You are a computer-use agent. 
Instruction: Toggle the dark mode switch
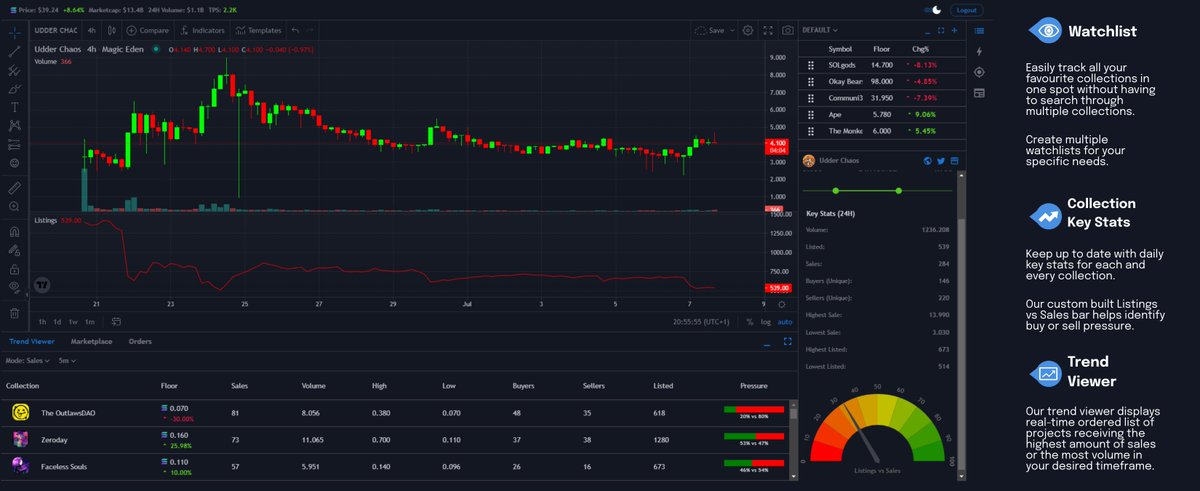(x=934, y=9)
